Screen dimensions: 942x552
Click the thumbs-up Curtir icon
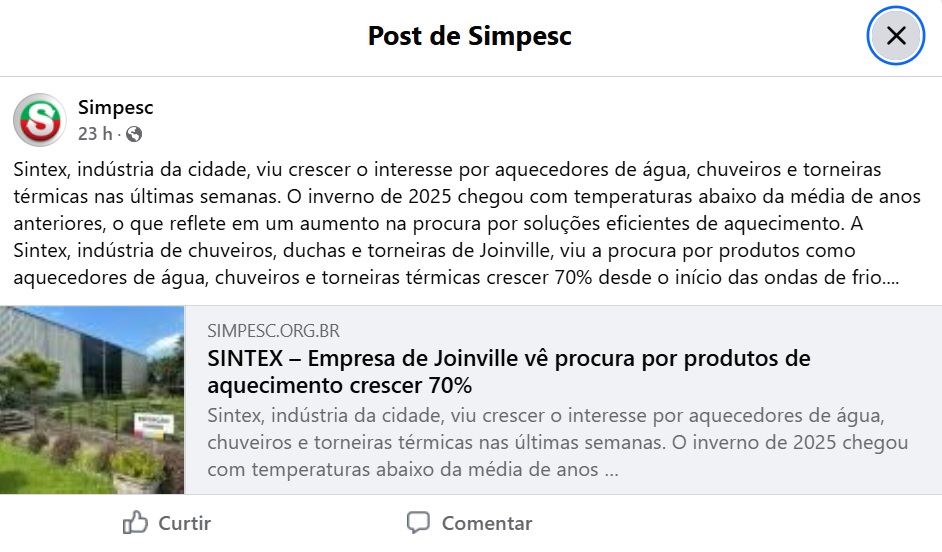135,522
